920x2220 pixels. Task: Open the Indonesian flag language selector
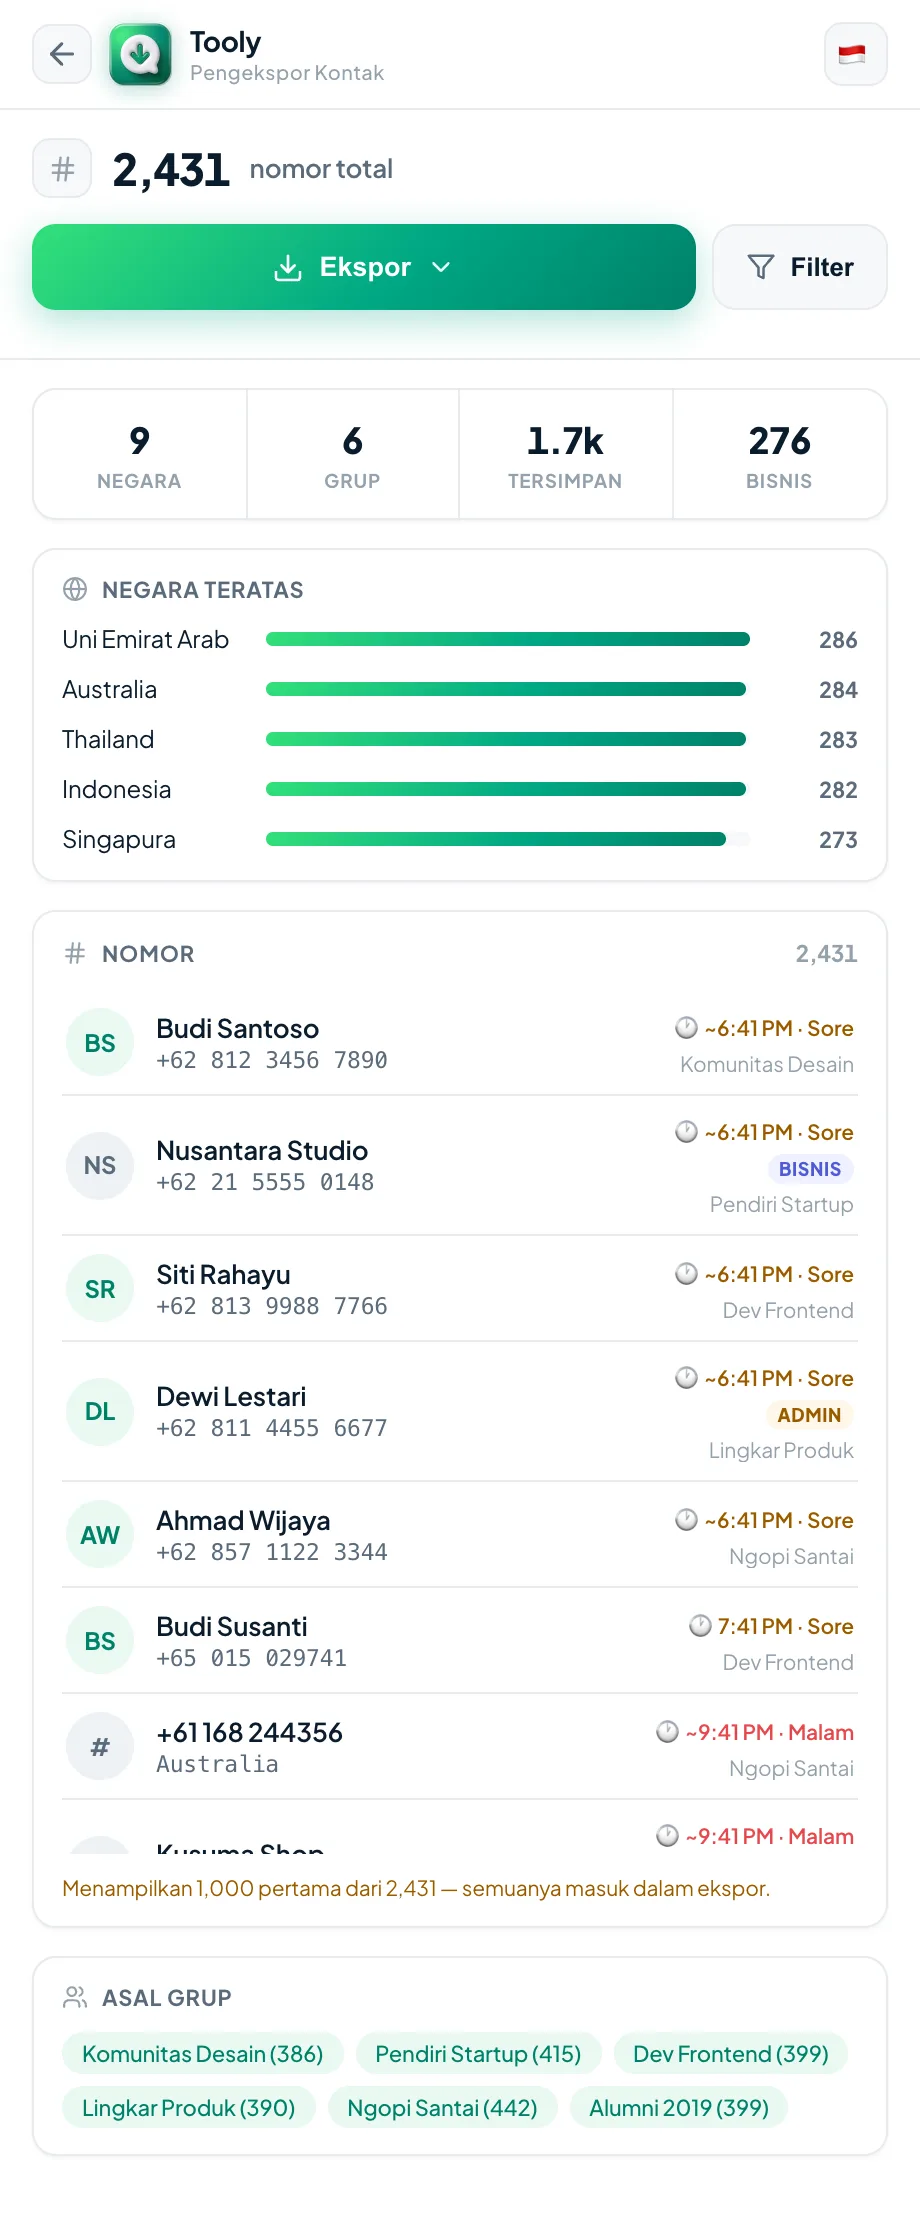point(855,54)
